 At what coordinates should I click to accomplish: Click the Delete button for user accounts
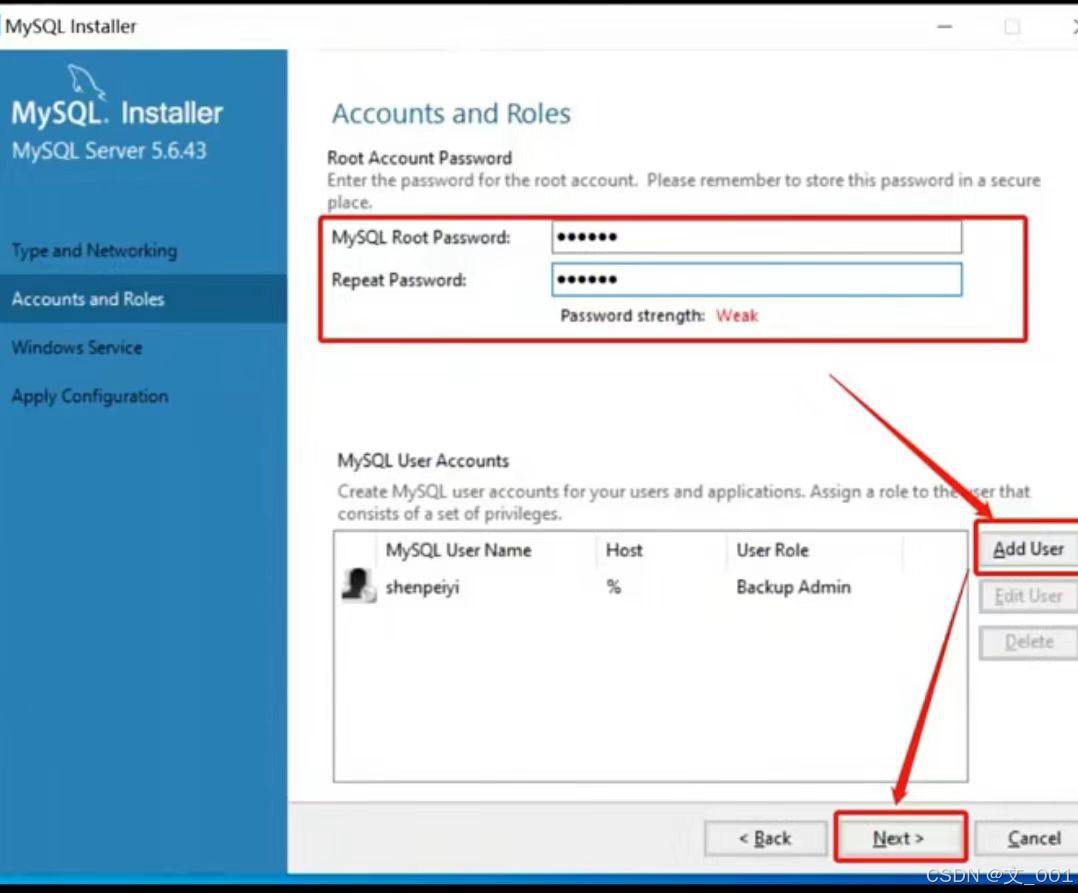click(x=1028, y=642)
